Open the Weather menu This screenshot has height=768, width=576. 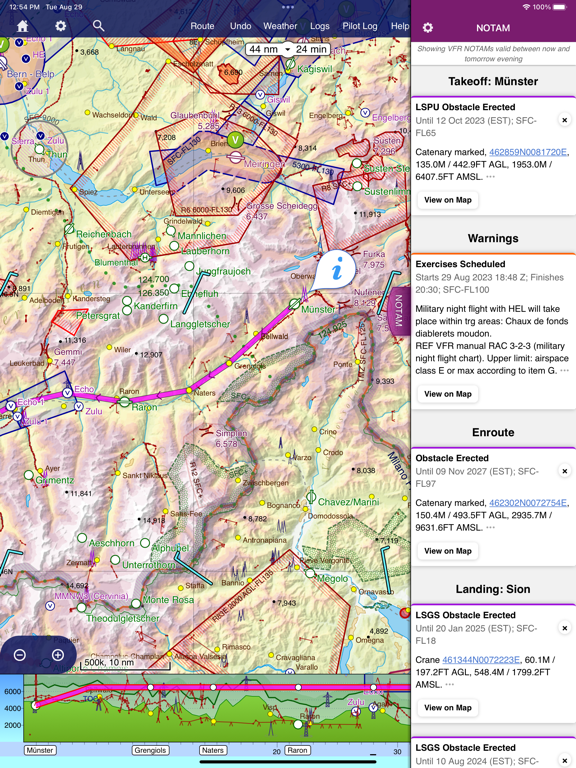[280, 26]
